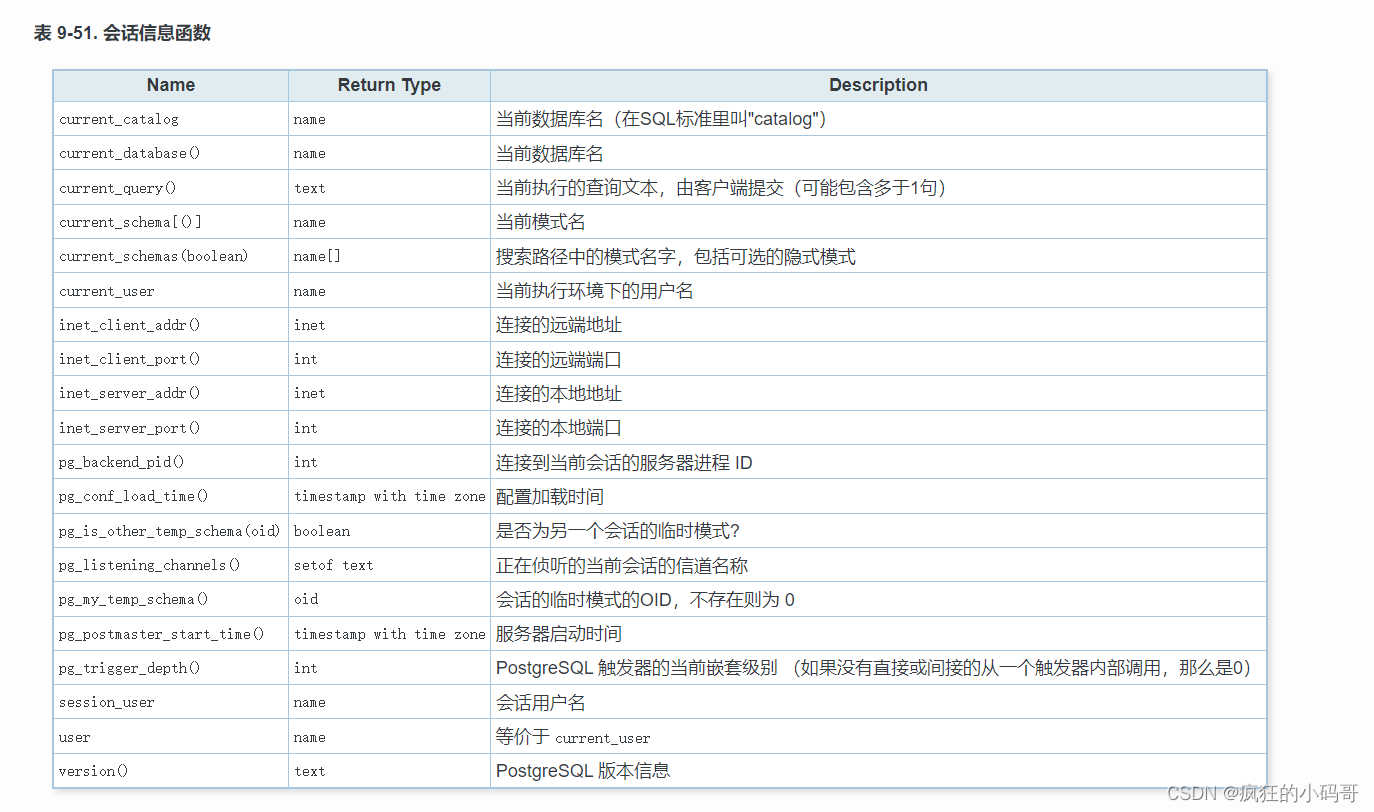Select the pg_backend_pid() cell
The height and width of the screenshot is (812, 1374).
[171, 462]
